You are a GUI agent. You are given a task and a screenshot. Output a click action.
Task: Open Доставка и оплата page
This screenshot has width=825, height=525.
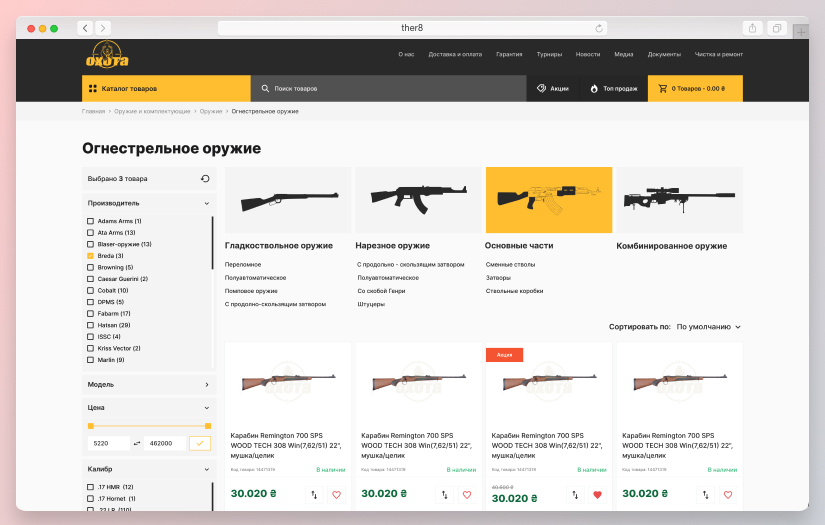[455, 54]
